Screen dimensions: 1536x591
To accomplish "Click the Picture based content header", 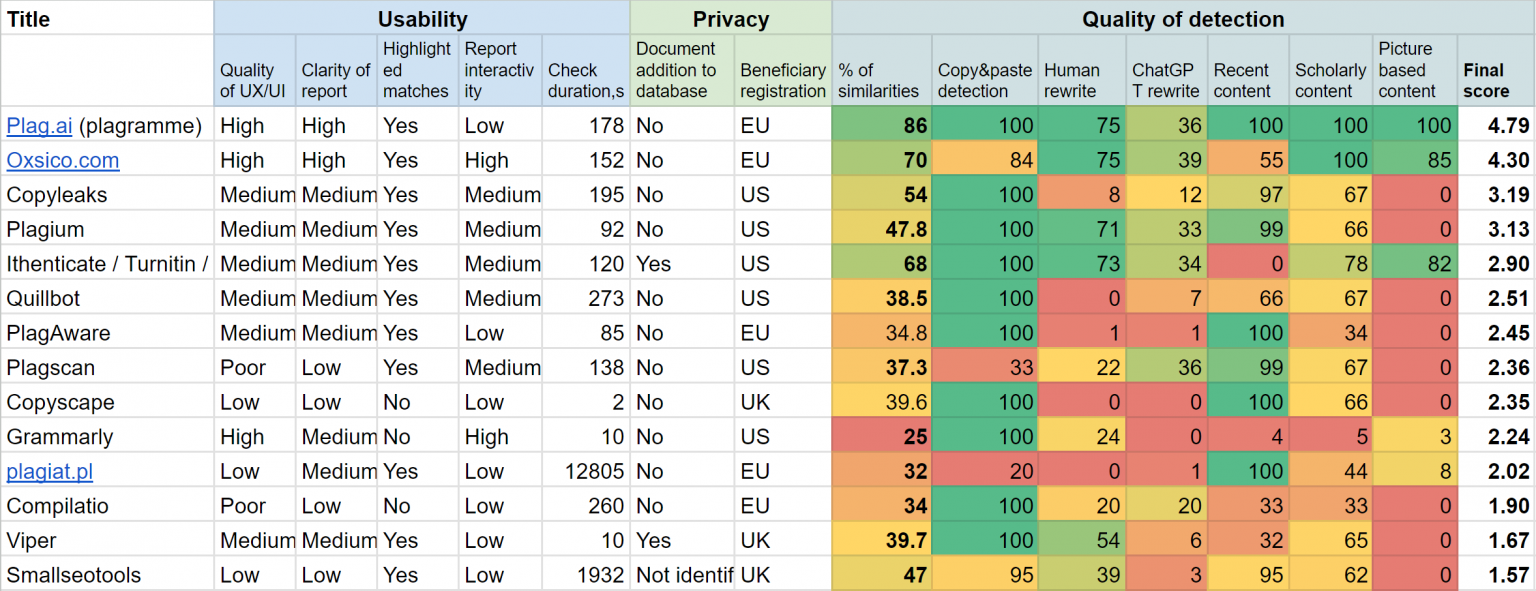I will point(1414,70).
